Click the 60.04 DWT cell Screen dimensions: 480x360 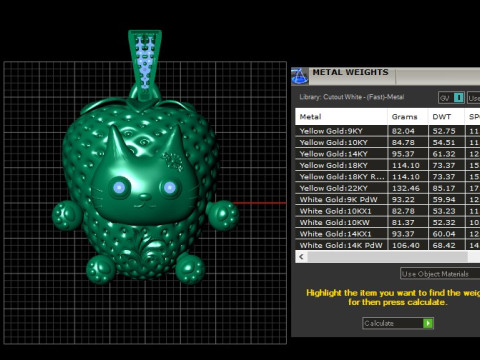point(446,234)
